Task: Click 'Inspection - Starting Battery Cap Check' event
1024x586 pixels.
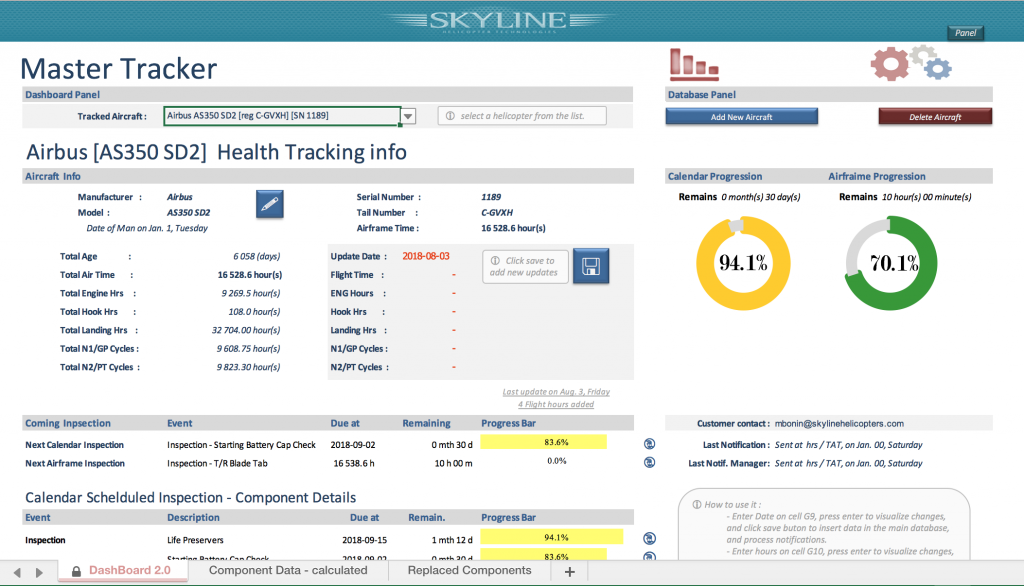Action: (x=241, y=445)
